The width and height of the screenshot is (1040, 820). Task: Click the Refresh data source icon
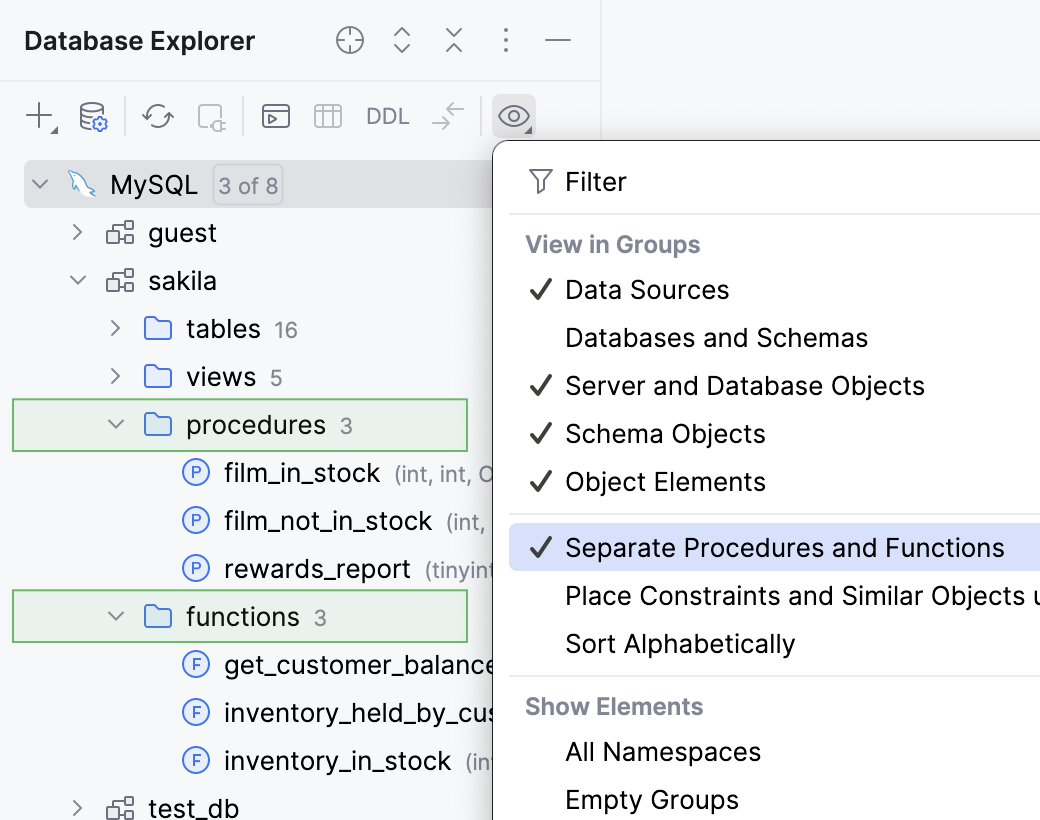click(157, 116)
